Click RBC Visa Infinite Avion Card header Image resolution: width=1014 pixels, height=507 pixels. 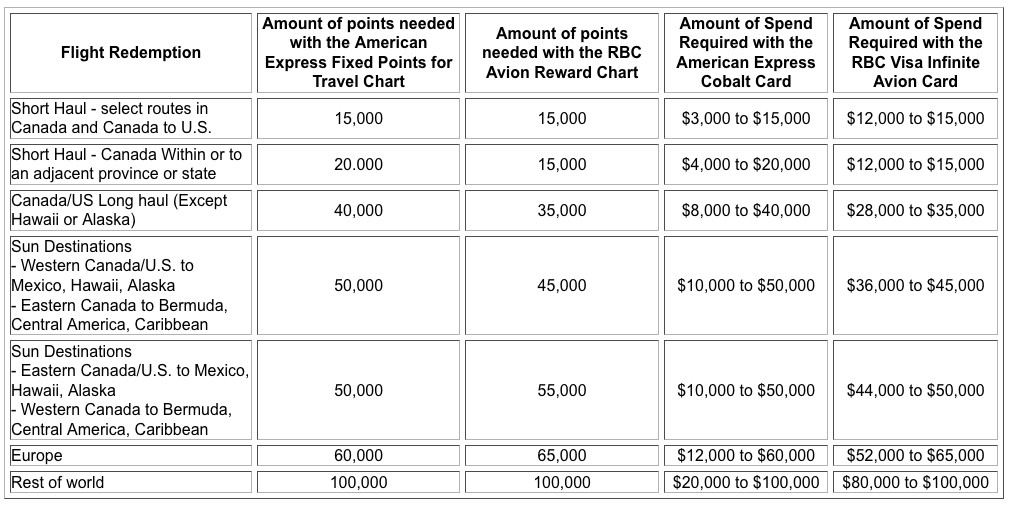[915, 52]
